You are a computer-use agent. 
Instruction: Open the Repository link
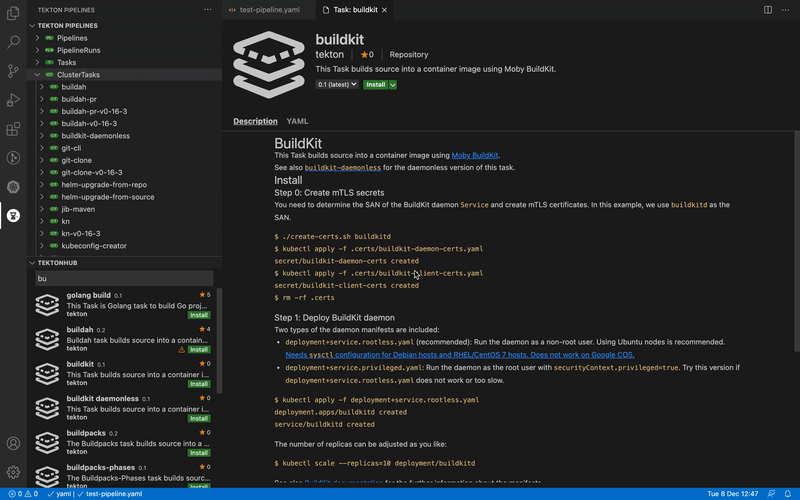[x=409, y=55]
